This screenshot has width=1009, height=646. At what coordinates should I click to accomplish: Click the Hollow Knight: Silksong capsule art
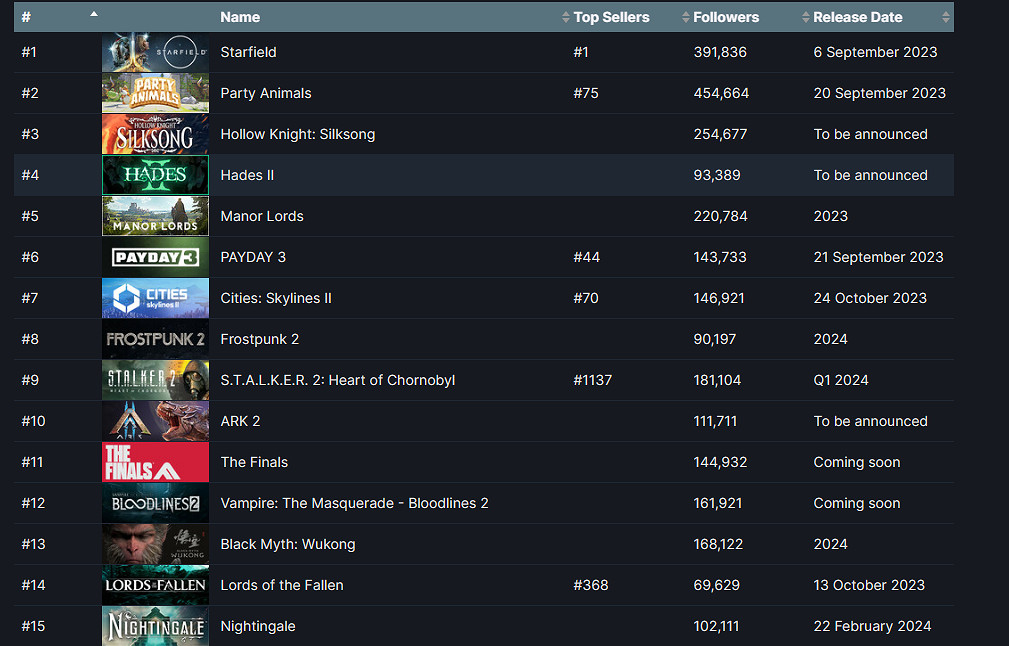tap(155, 134)
